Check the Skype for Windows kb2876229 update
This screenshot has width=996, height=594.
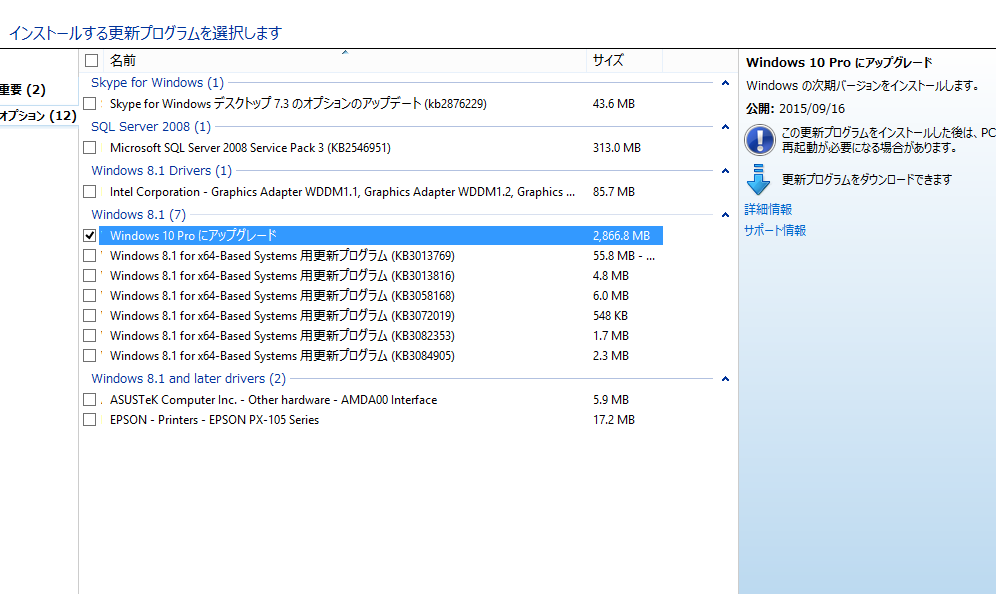coord(90,104)
